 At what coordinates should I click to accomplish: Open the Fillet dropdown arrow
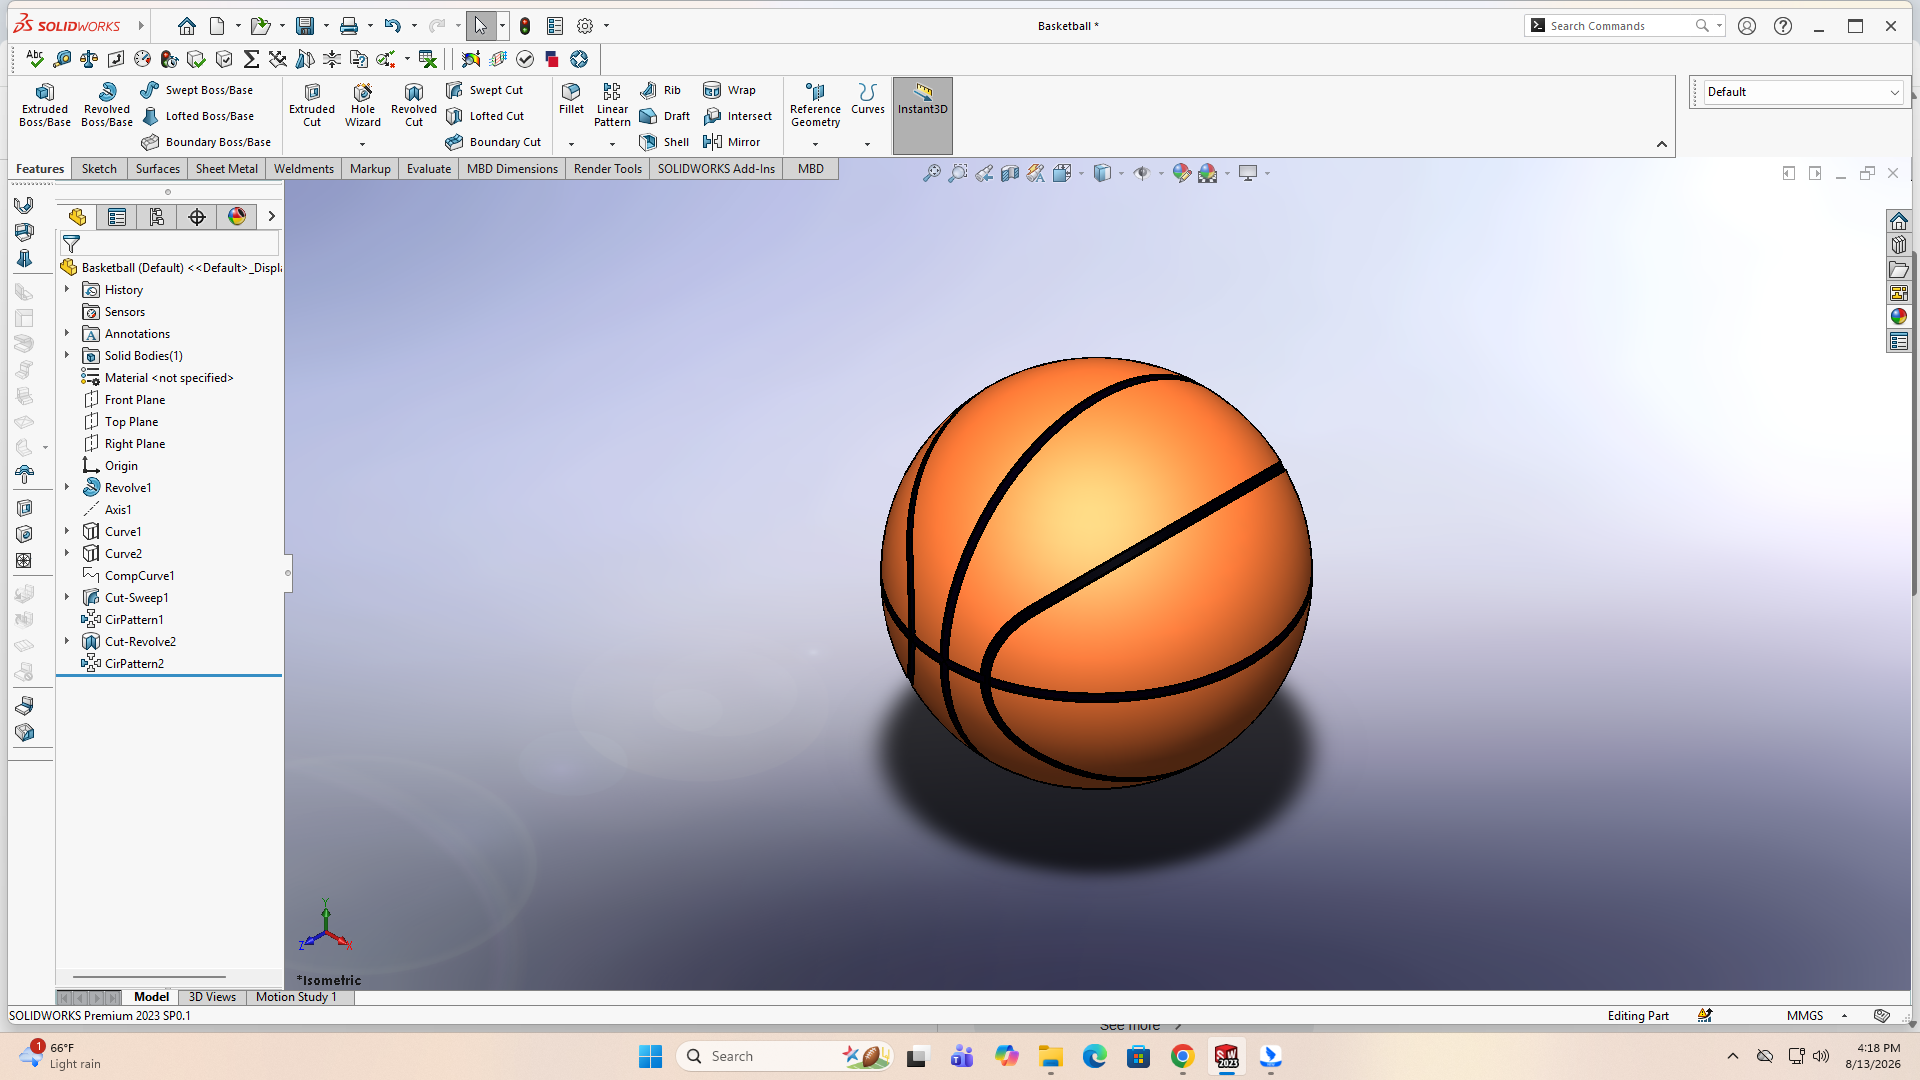coord(571,144)
